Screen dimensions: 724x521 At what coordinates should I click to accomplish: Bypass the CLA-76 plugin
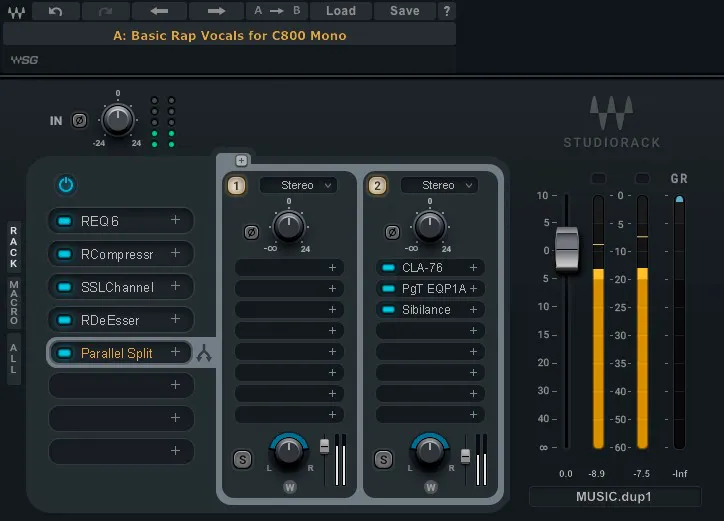pyautogui.click(x=389, y=267)
